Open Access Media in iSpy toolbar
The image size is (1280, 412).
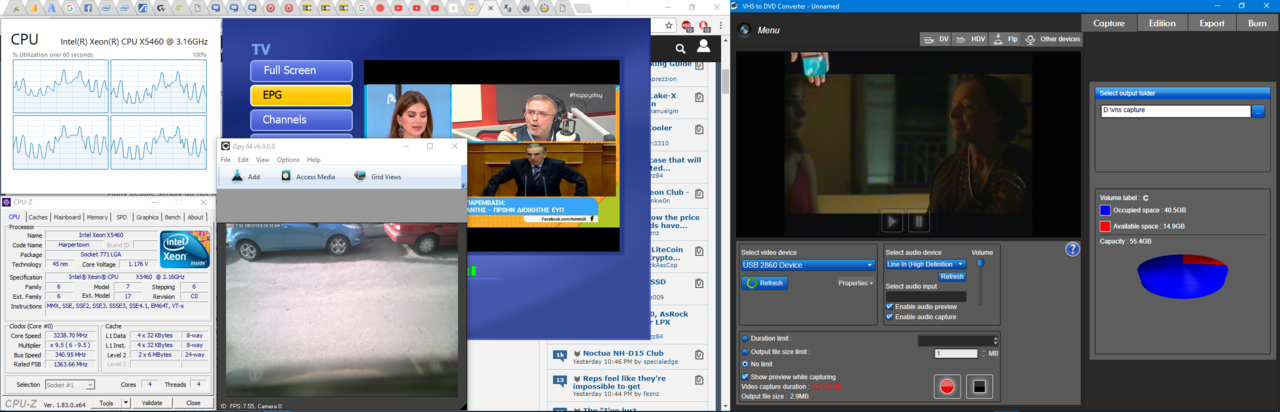pyautogui.click(x=308, y=176)
